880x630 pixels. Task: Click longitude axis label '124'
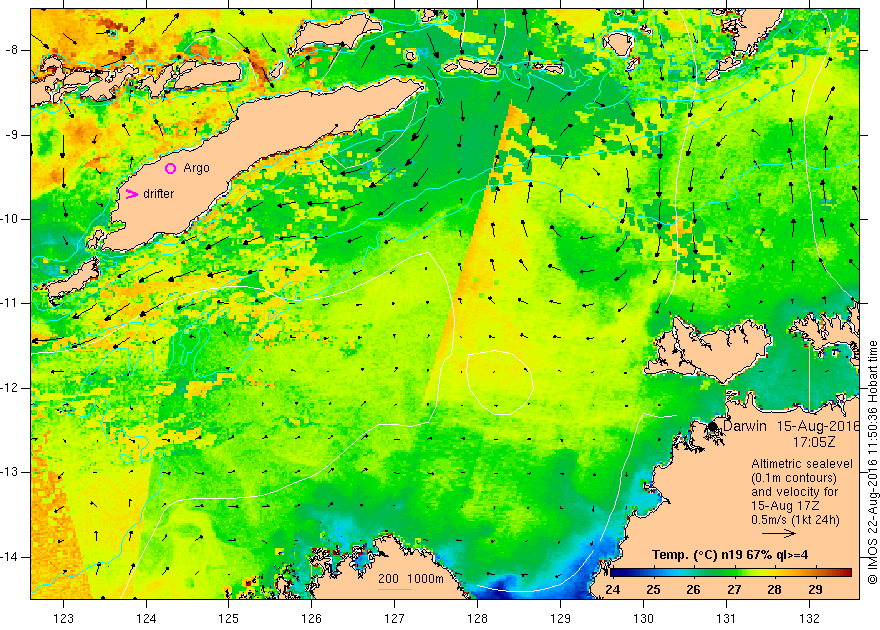tap(146, 619)
